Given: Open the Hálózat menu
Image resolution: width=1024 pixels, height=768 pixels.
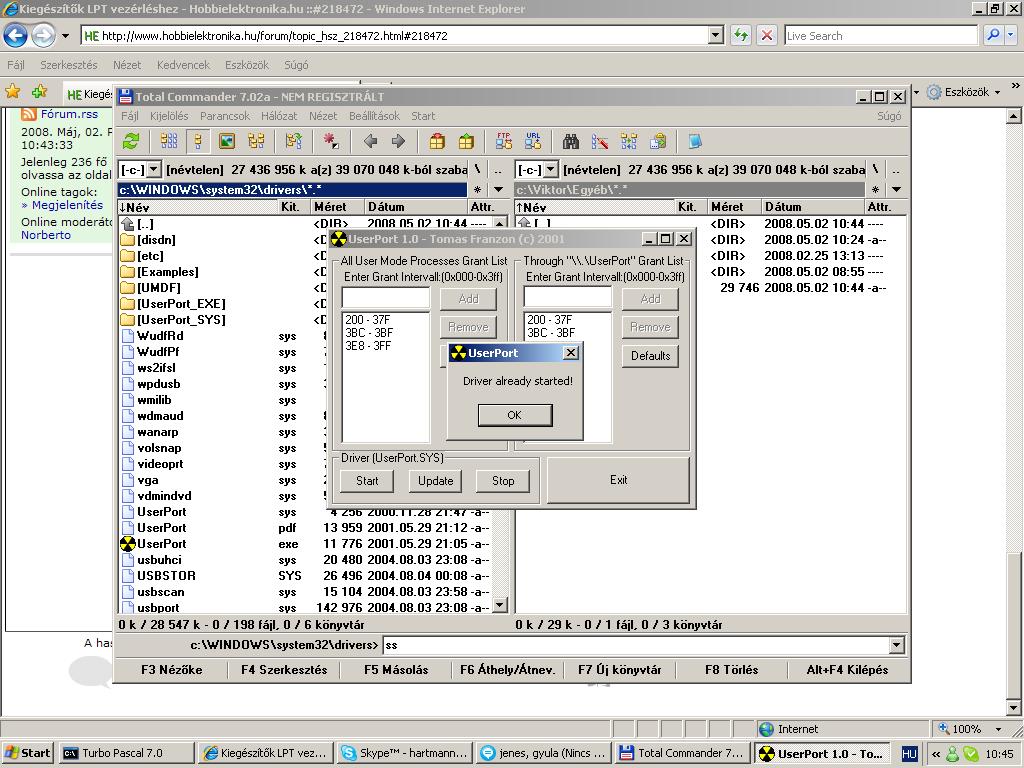Looking at the screenshot, I should pos(279,116).
